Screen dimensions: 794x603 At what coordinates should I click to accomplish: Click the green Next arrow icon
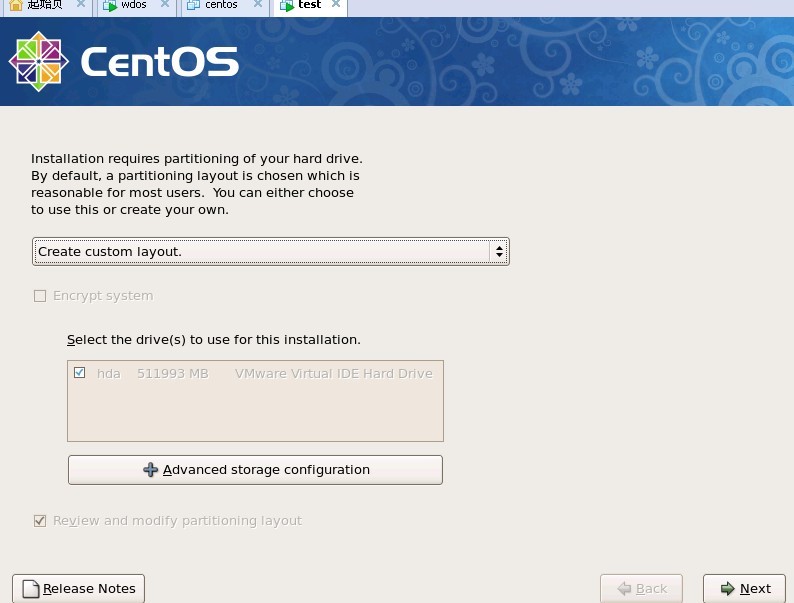[728, 588]
